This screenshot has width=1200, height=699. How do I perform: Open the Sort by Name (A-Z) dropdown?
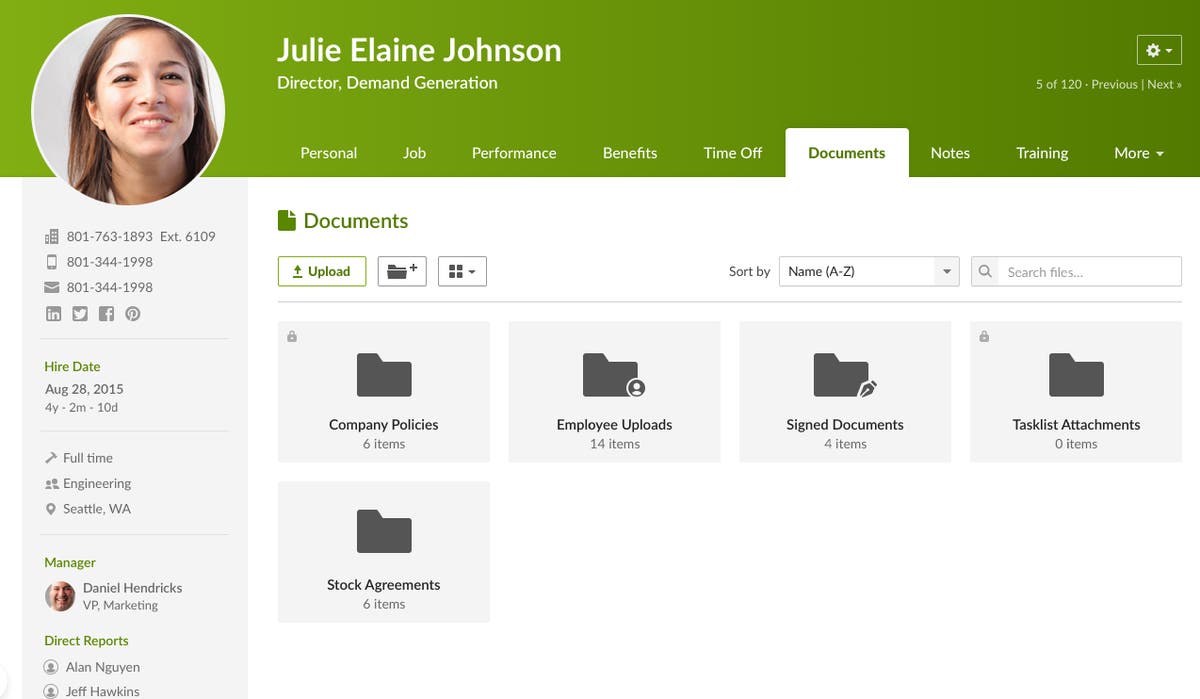click(868, 270)
